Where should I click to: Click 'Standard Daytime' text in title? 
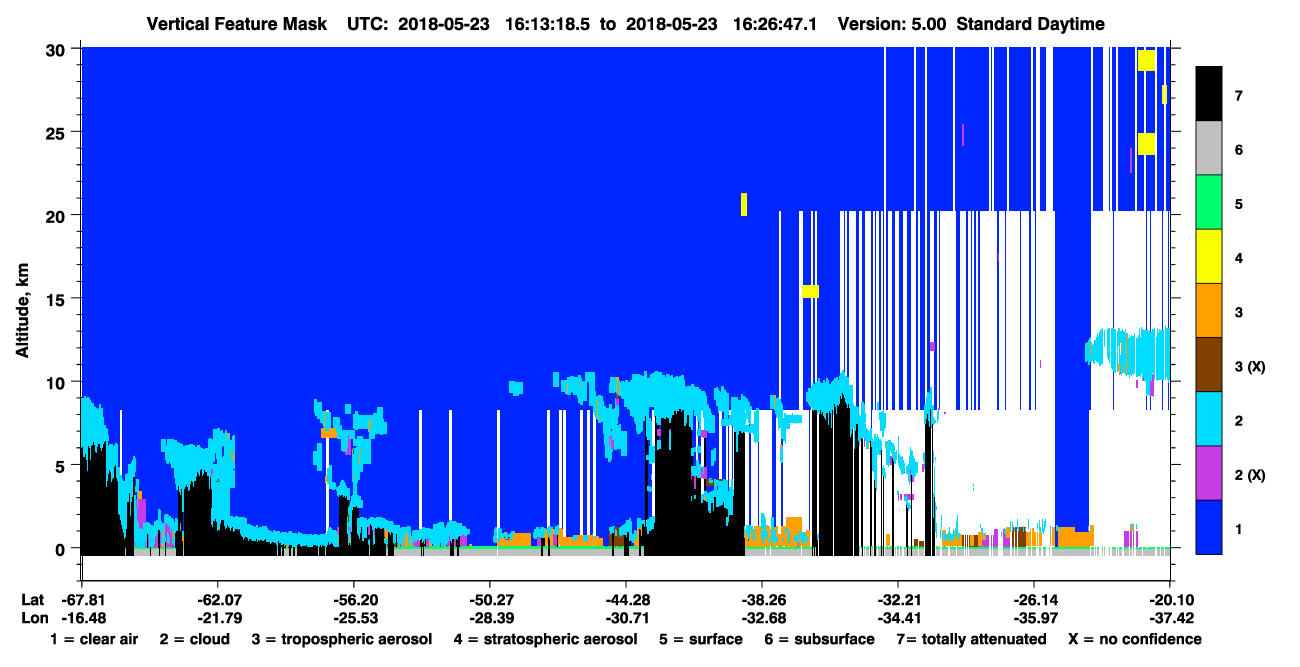tap(1030, 24)
